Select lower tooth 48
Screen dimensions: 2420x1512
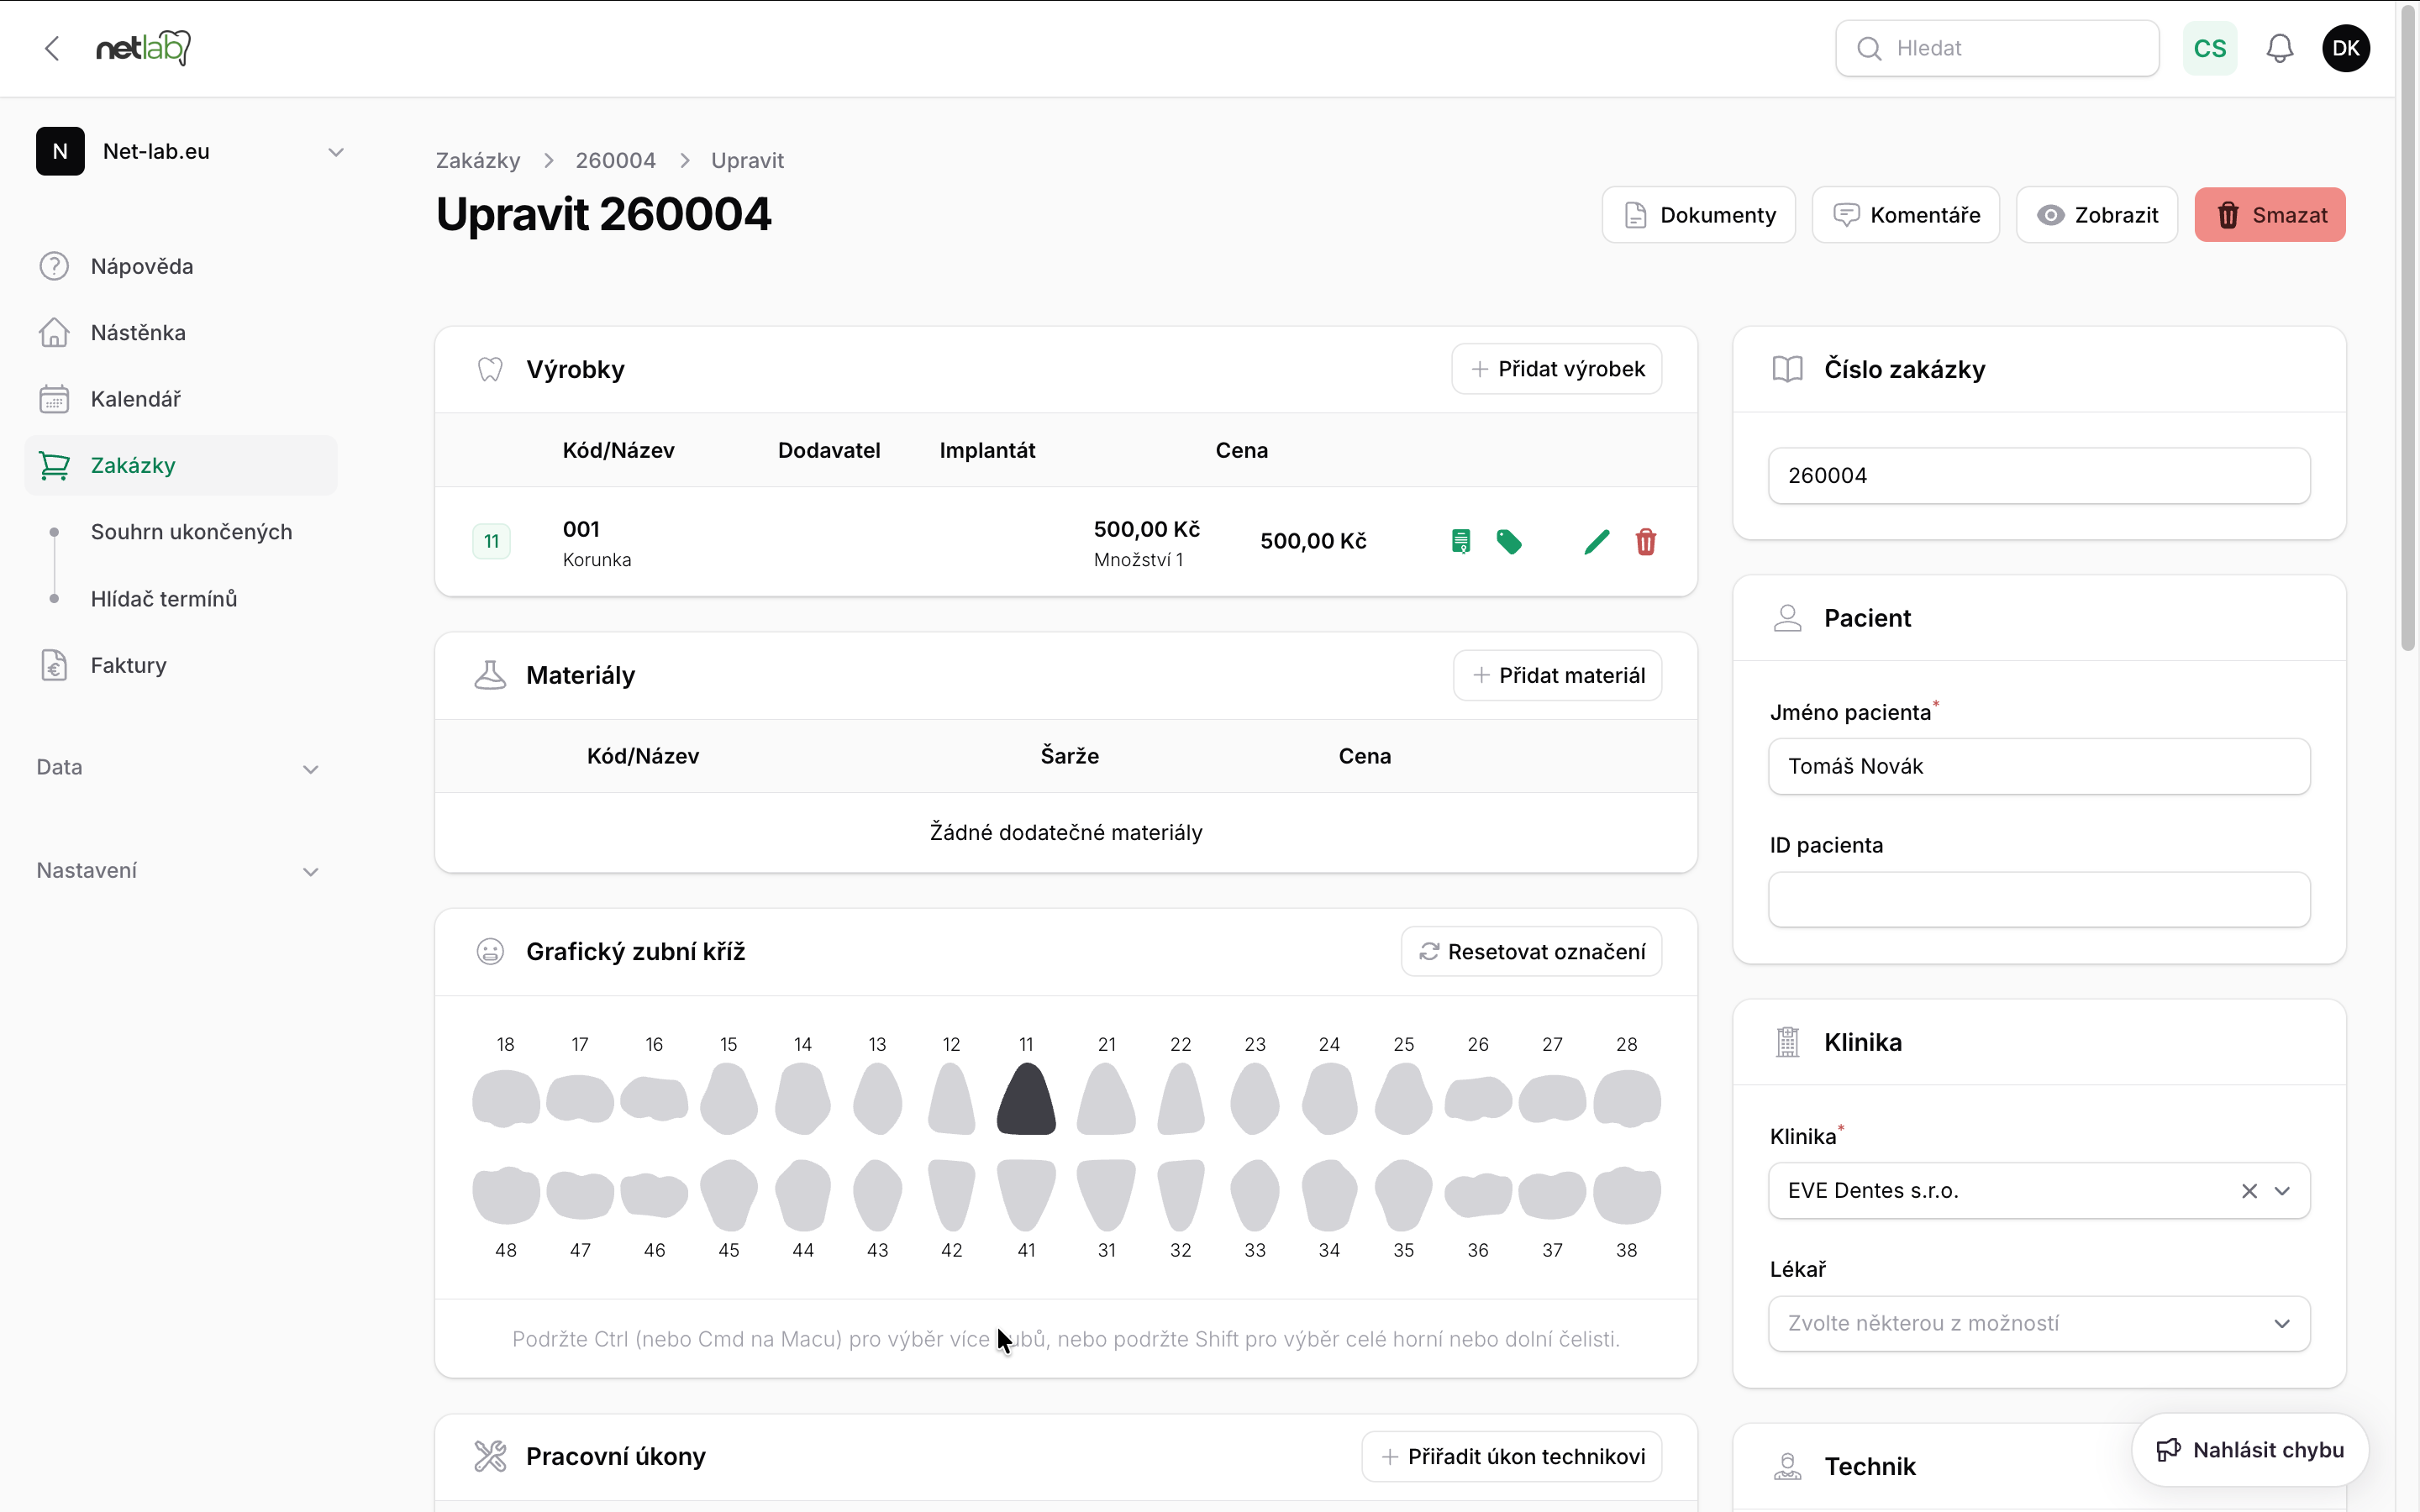[x=506, y=1194]
